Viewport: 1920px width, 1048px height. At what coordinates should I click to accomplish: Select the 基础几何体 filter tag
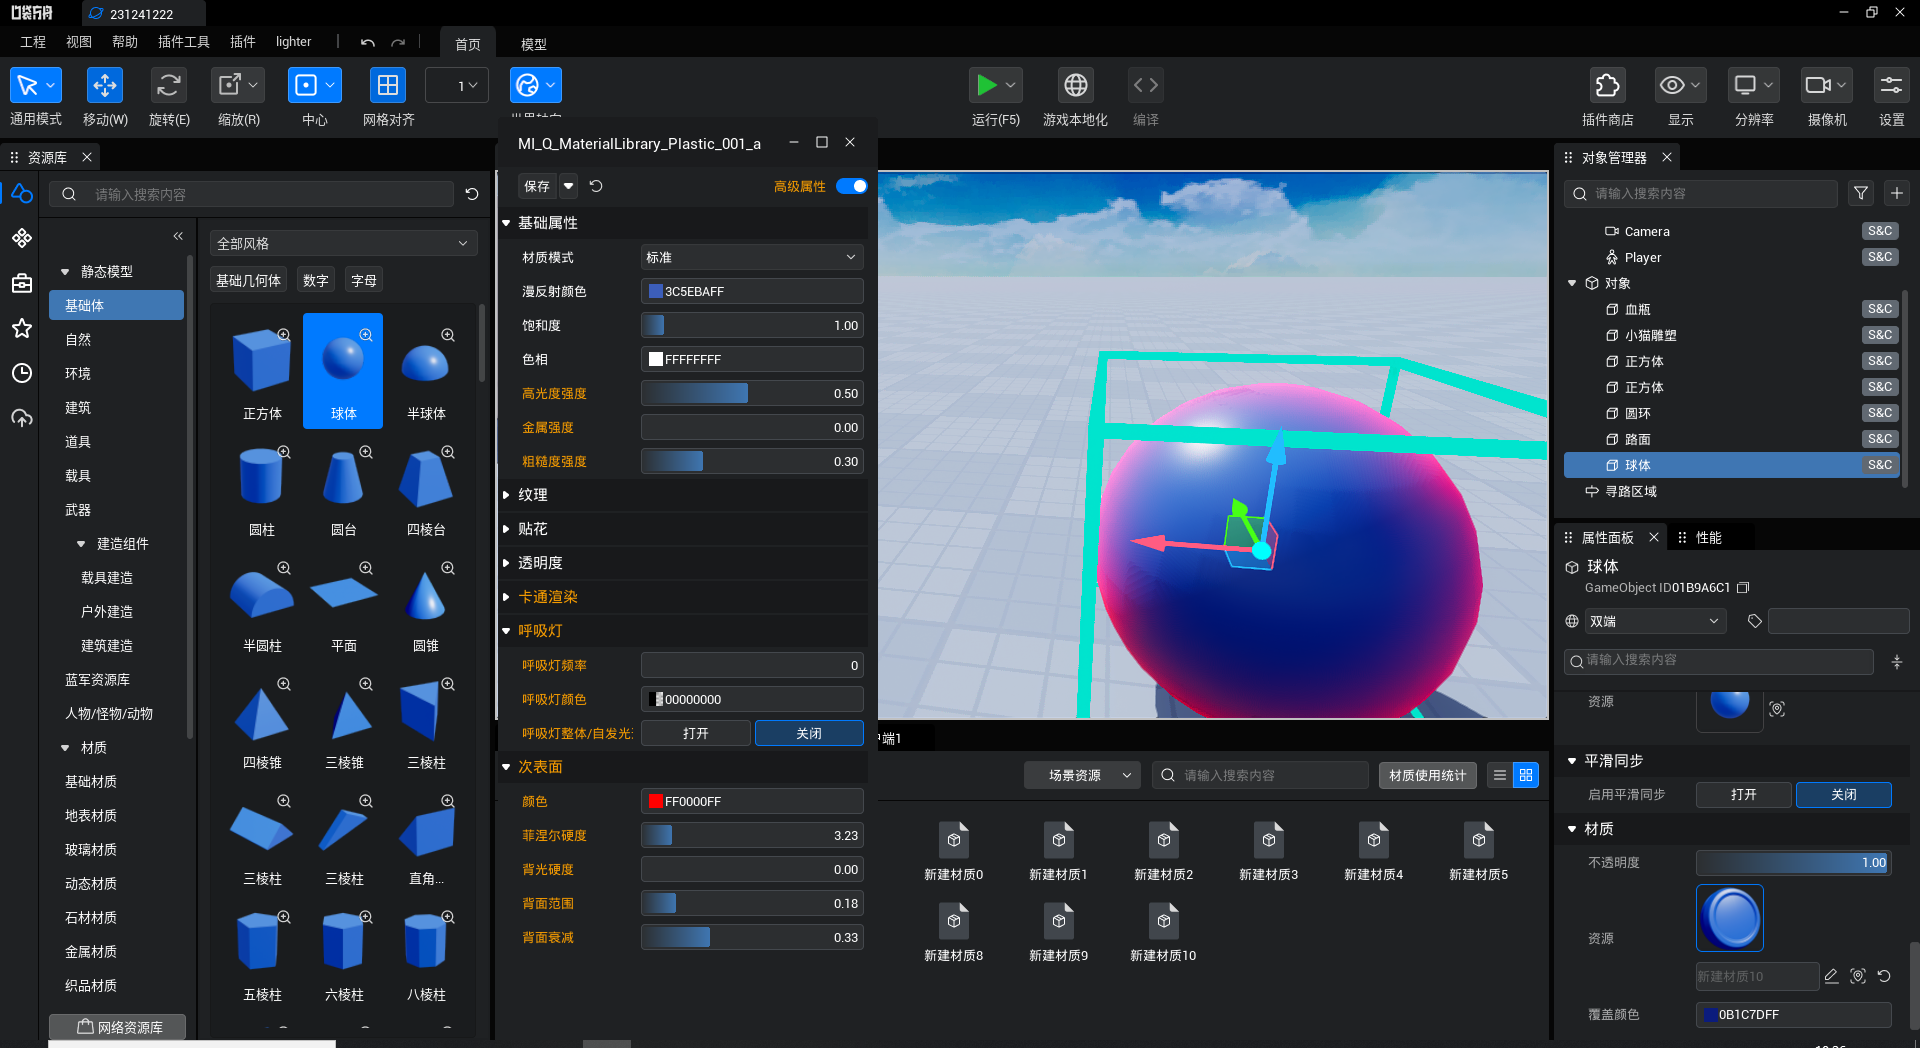249,281
